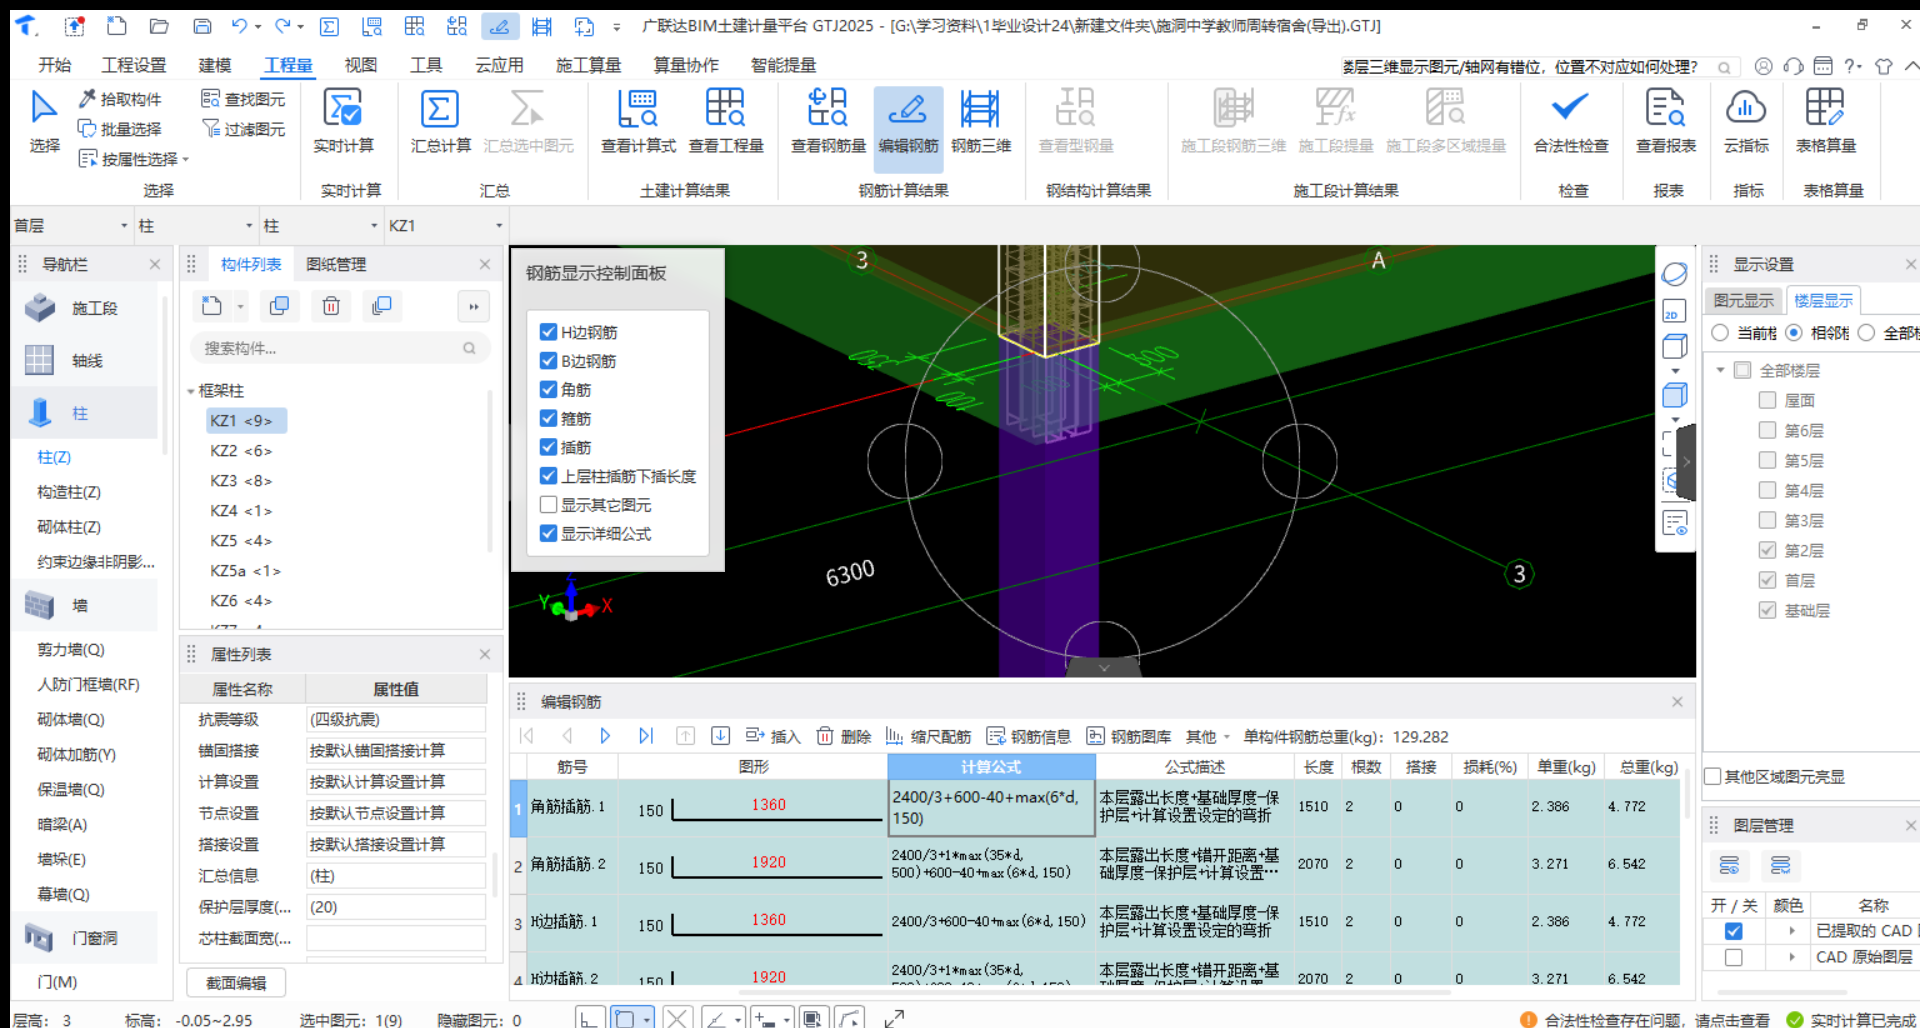Click 搜索构件 search field
The image size is (1920, 1028).
click(339, 348)
